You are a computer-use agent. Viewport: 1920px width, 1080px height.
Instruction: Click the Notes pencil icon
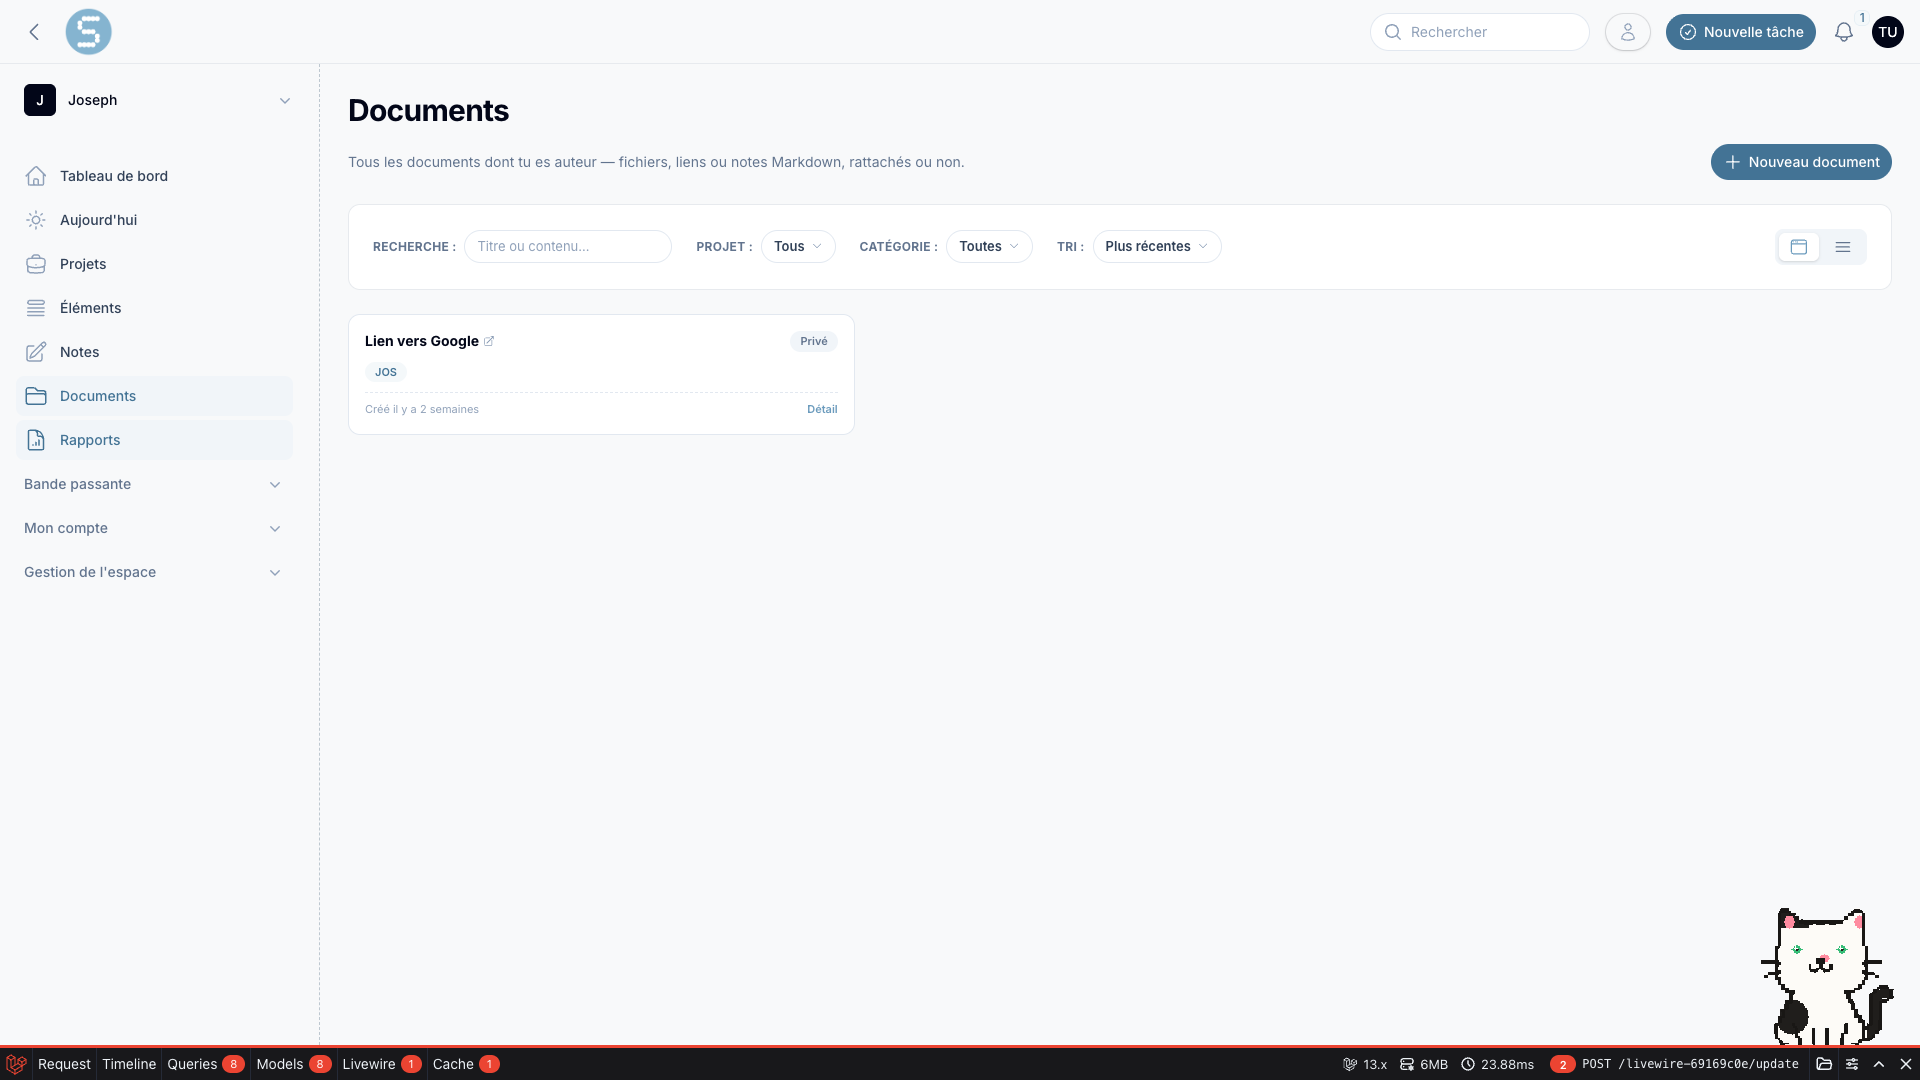[x=36, y=352]
